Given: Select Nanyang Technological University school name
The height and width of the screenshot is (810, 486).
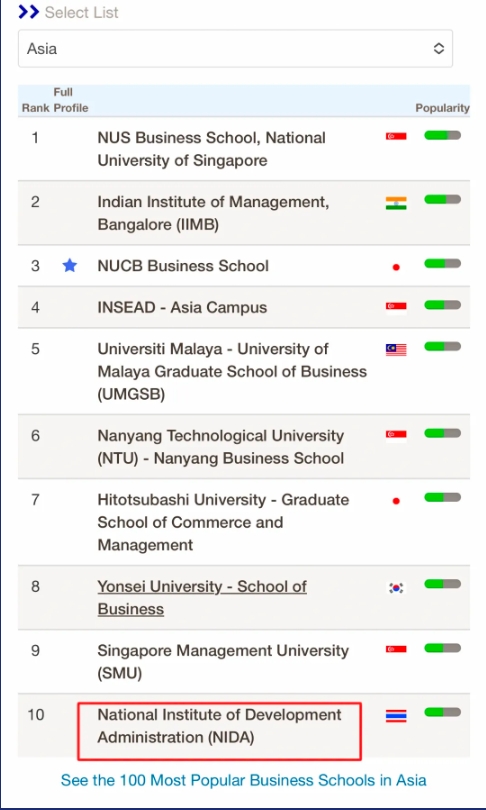Looking at the screenshot, I should [221, 447].
